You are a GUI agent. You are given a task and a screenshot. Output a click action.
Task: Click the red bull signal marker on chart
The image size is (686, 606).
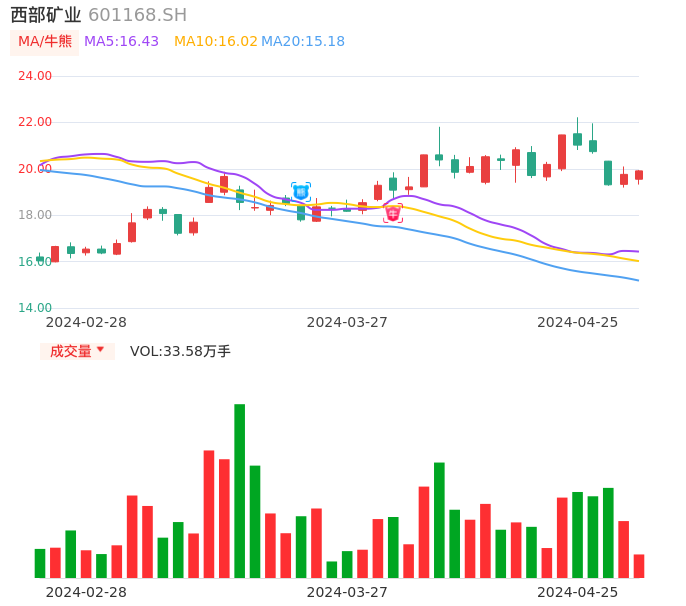(393, 213)
